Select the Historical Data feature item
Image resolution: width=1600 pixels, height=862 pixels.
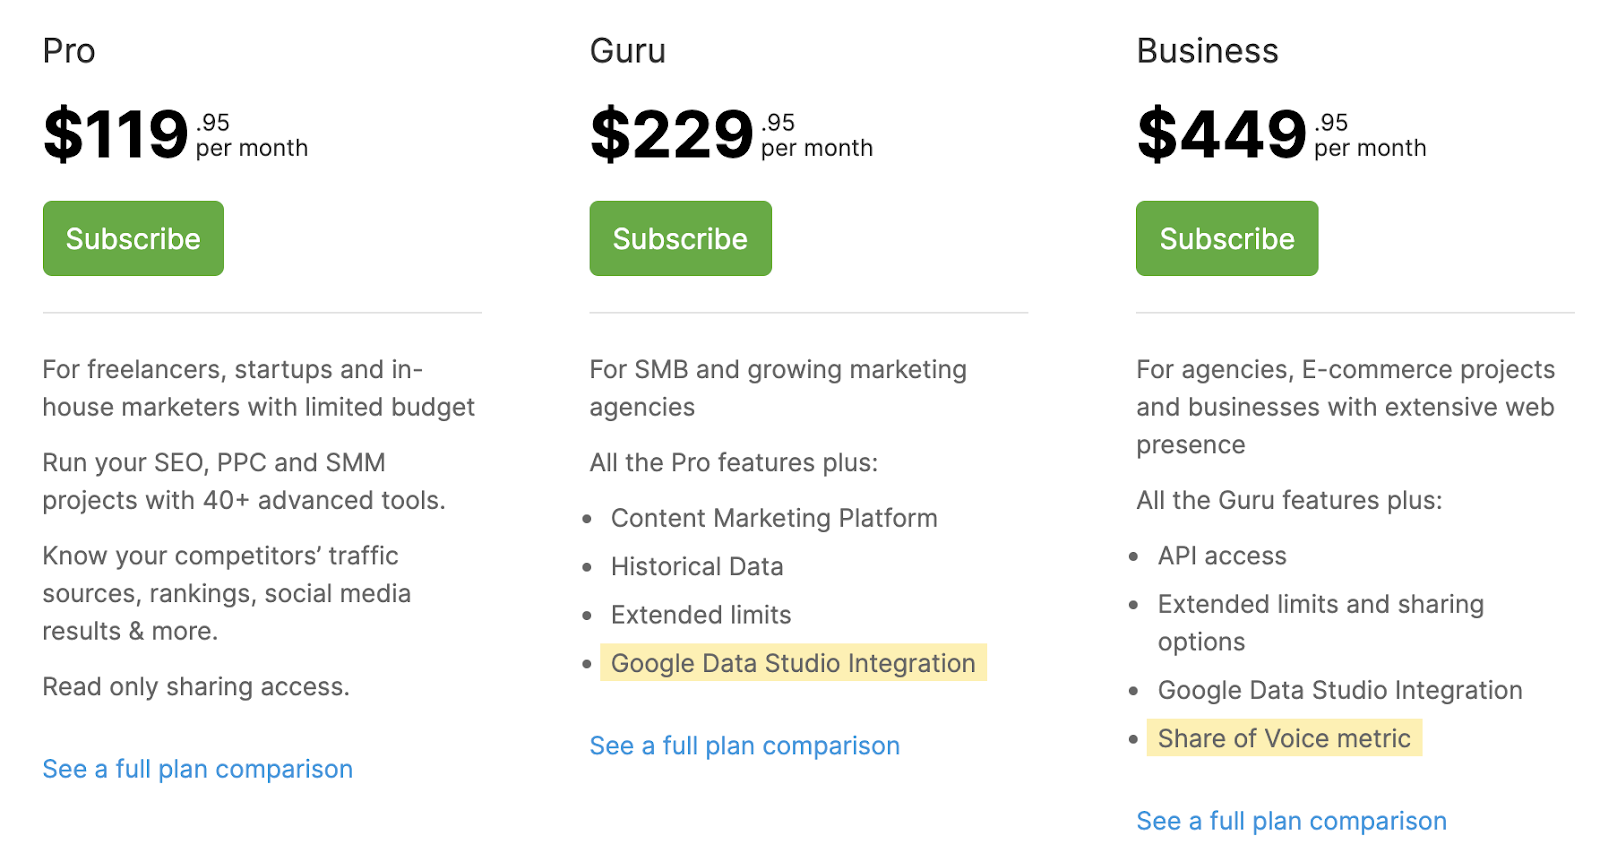(x=697, y=567)
